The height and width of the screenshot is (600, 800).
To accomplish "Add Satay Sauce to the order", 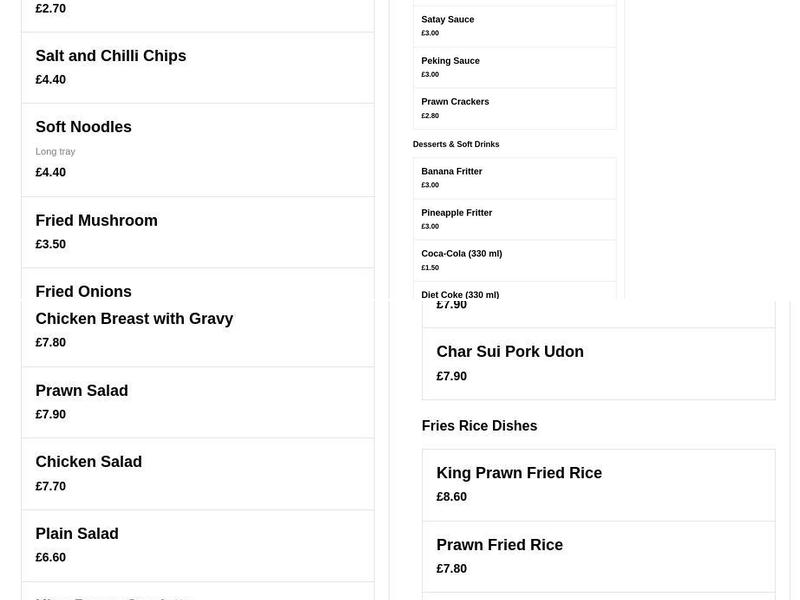I will coord(447,19).
